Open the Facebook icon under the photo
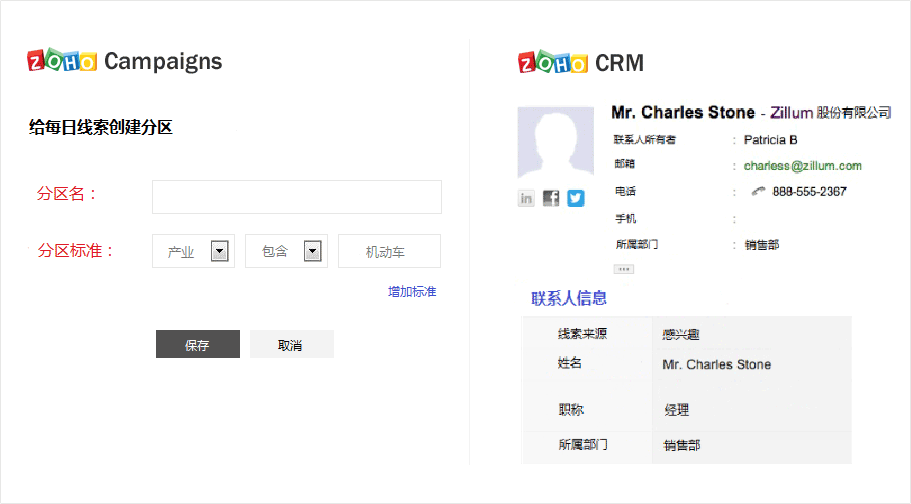 click(x=551, y=199)
